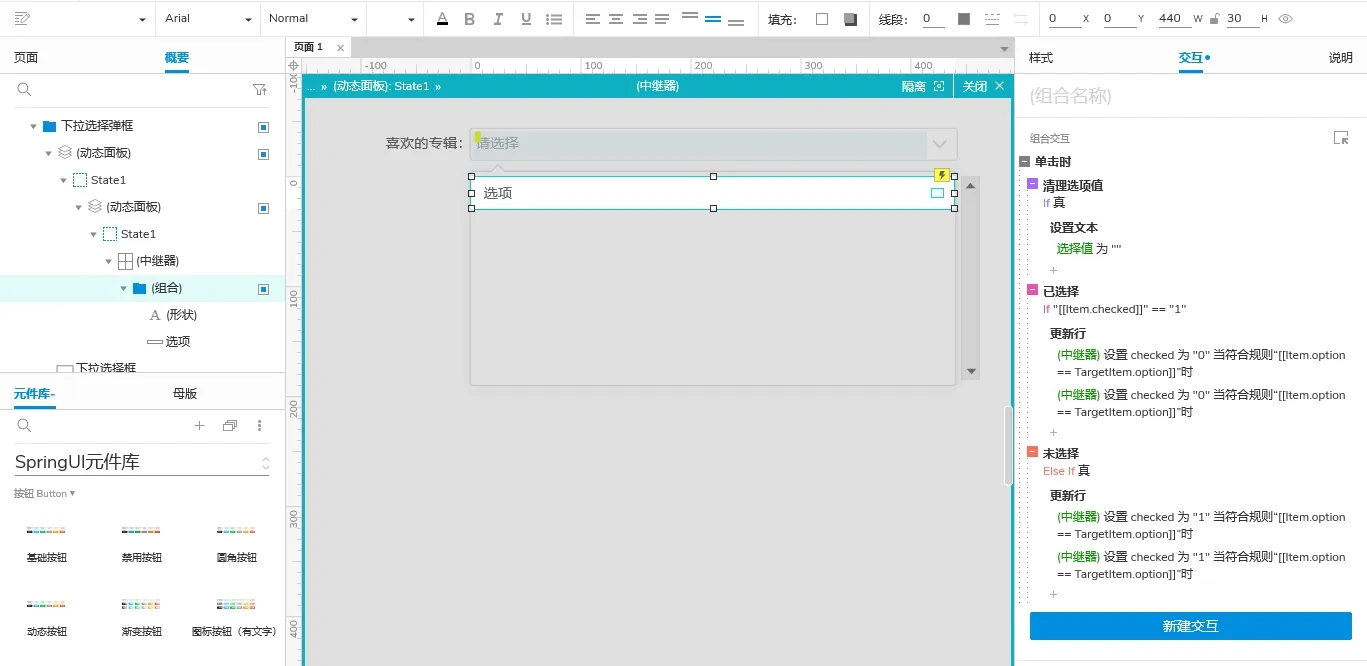Viewport: 1367px width, 666px height.
Task: Collapse the 单击时 event section
Action: (x=1024, y=162)
